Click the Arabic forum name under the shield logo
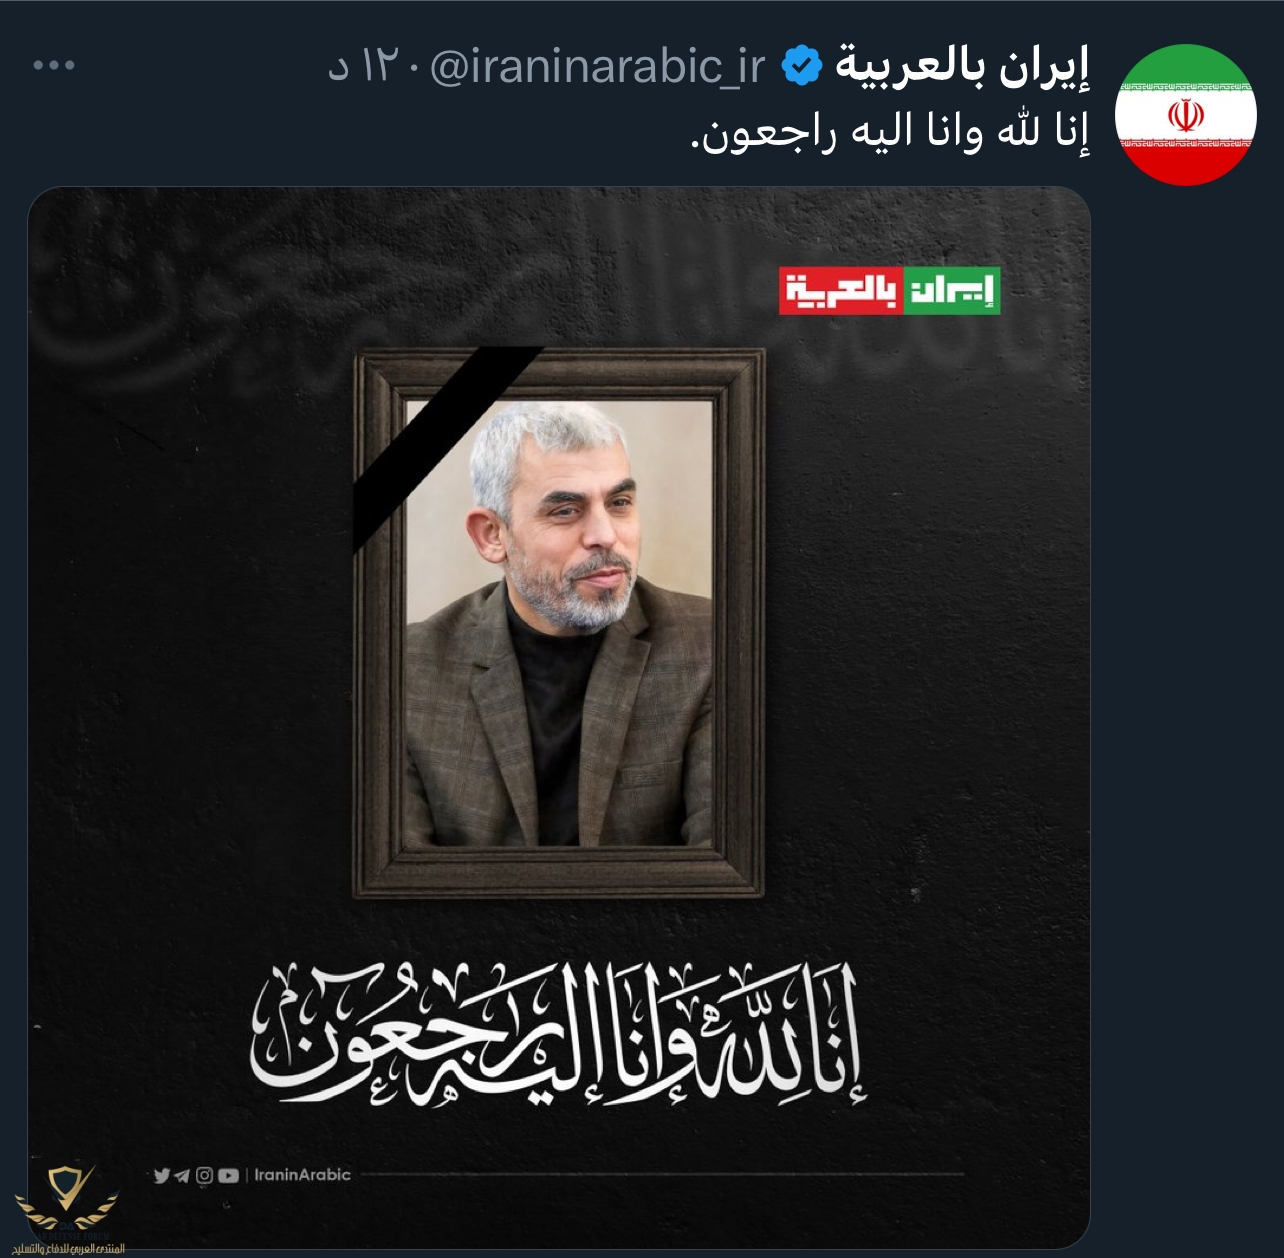 [x=68, y=1248]
